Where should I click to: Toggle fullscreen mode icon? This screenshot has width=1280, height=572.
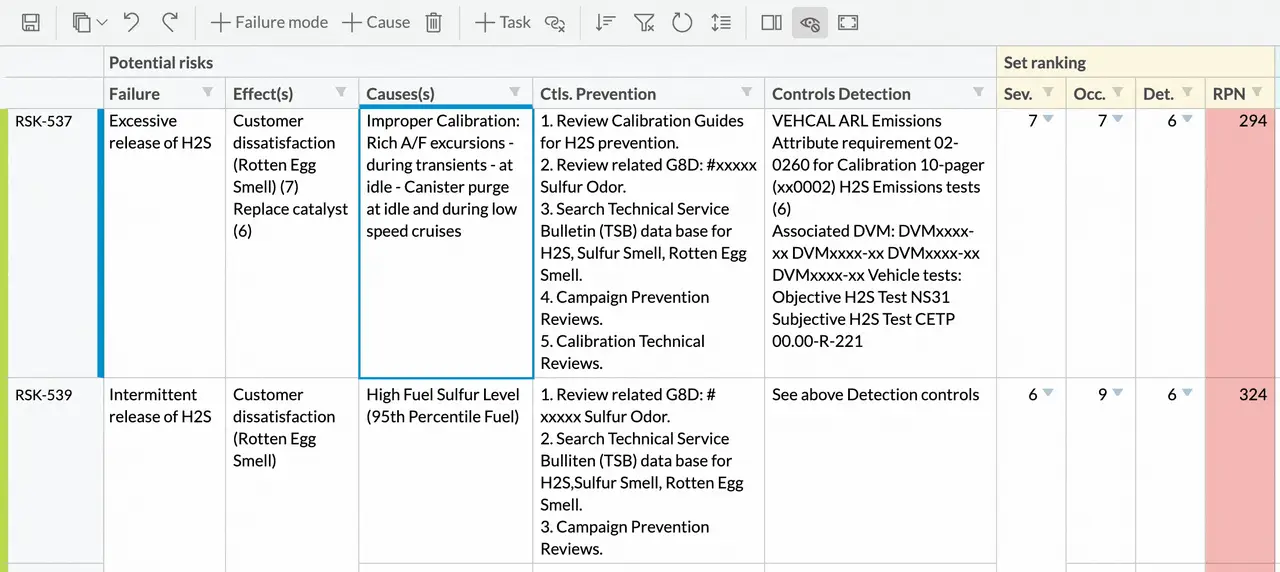coord(848,22)
